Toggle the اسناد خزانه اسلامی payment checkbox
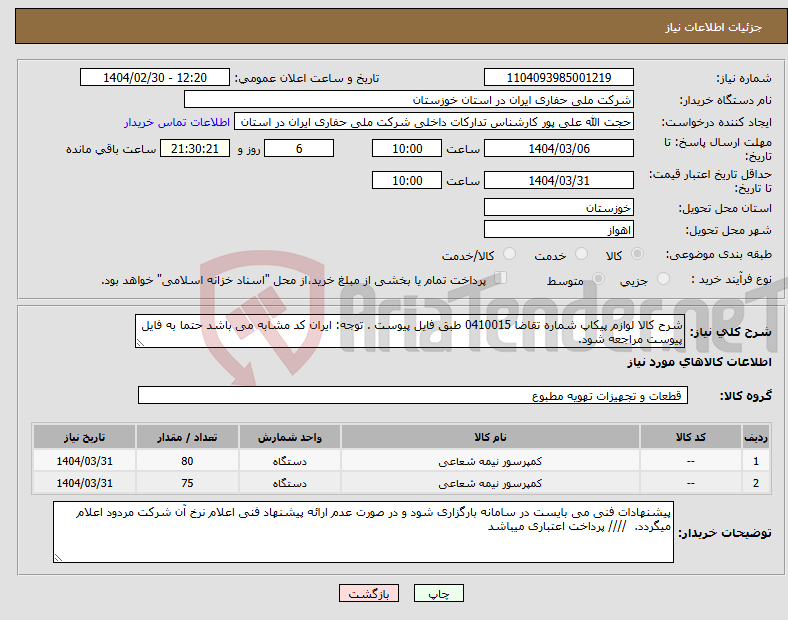 click(501, 278)
